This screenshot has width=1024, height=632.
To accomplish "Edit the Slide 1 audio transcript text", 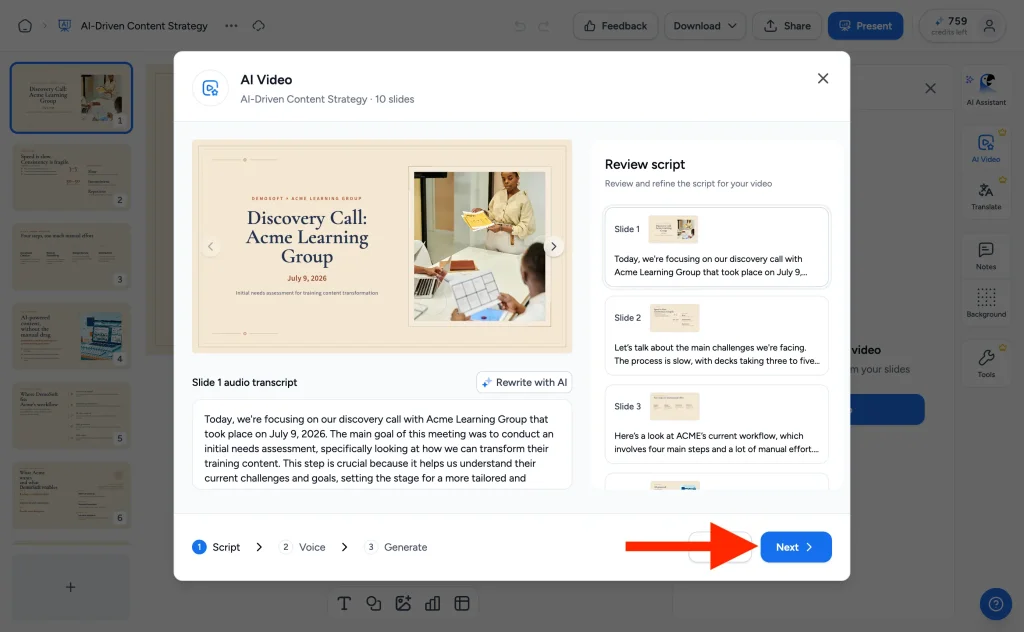I will click(x=382, y=445).
